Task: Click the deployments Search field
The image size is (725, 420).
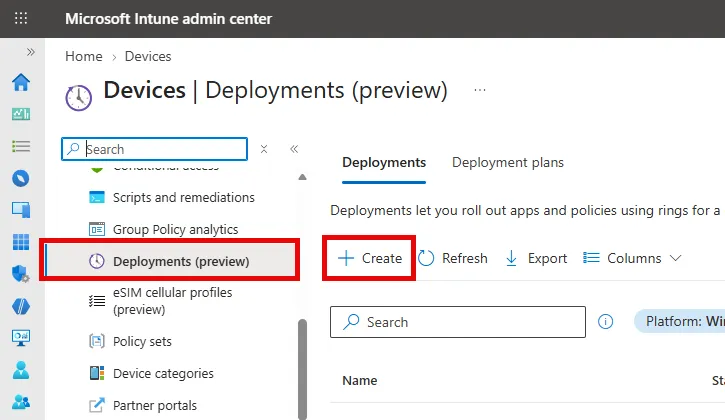Action: coord(458,322)
